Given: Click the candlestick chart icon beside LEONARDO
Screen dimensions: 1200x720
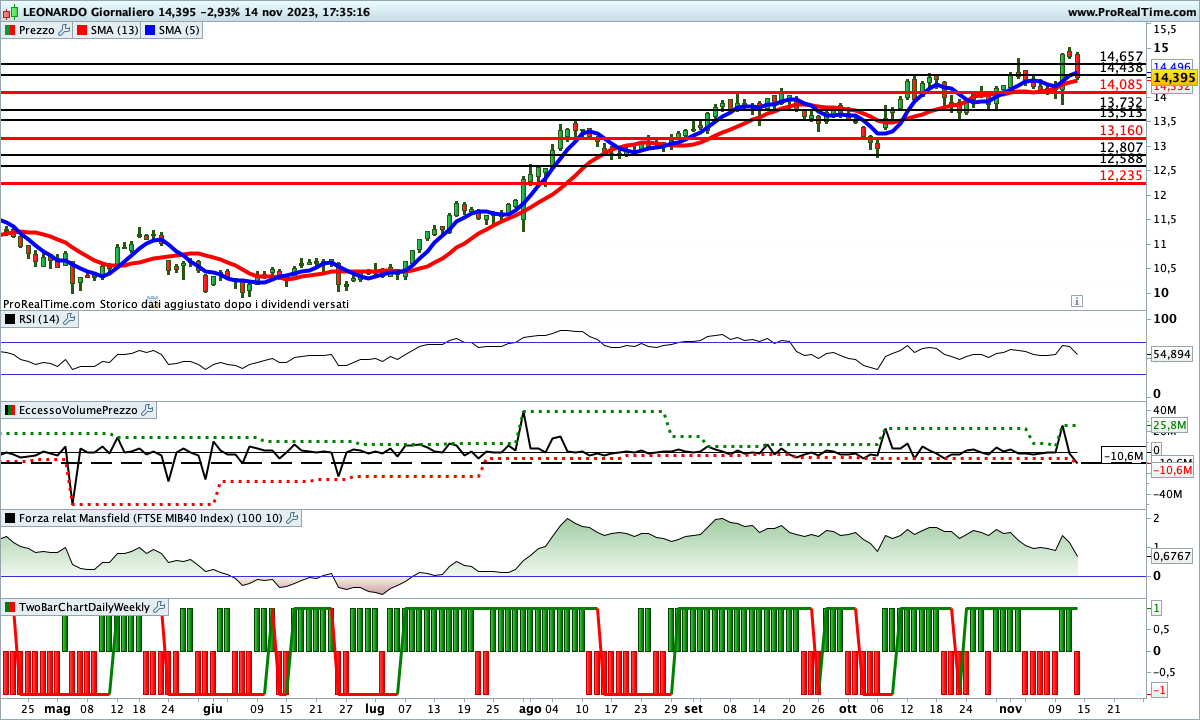Looking at the screenshot, I should (9, 12).
